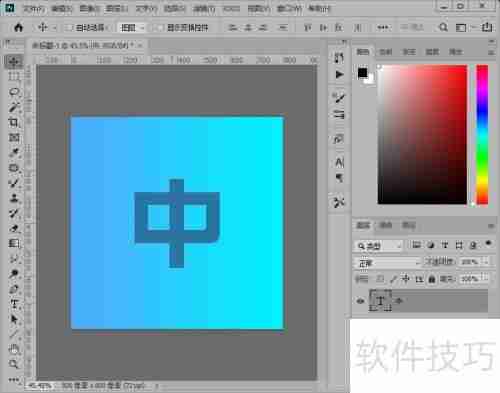Open more align options ellipsis
Screen dimensions: 500x393
[383, 28]
